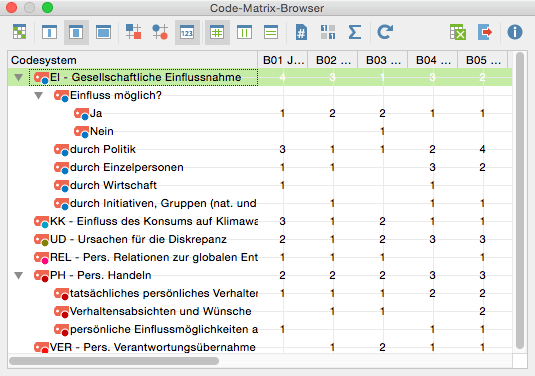Viewport: 535px width, 376px height.
Task: Click the tag icon of durch Politik
Action: pos(61,150)
